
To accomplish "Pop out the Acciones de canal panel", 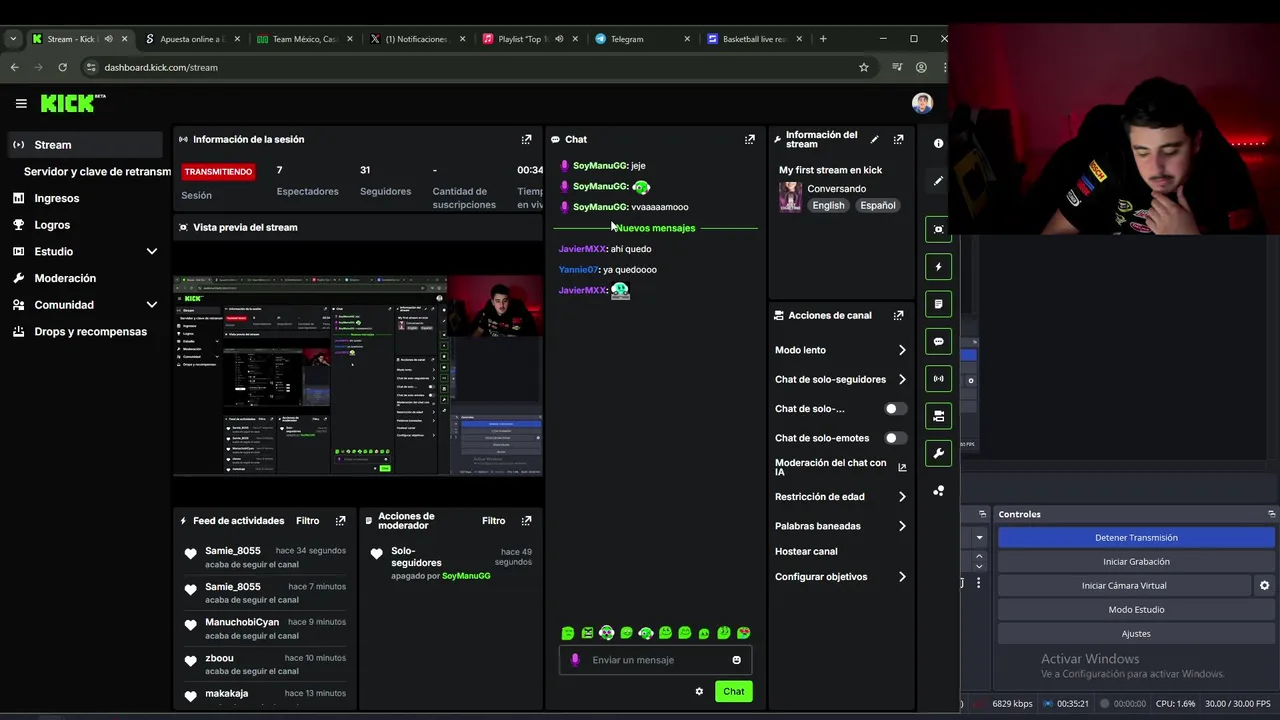I will (898, 316).
